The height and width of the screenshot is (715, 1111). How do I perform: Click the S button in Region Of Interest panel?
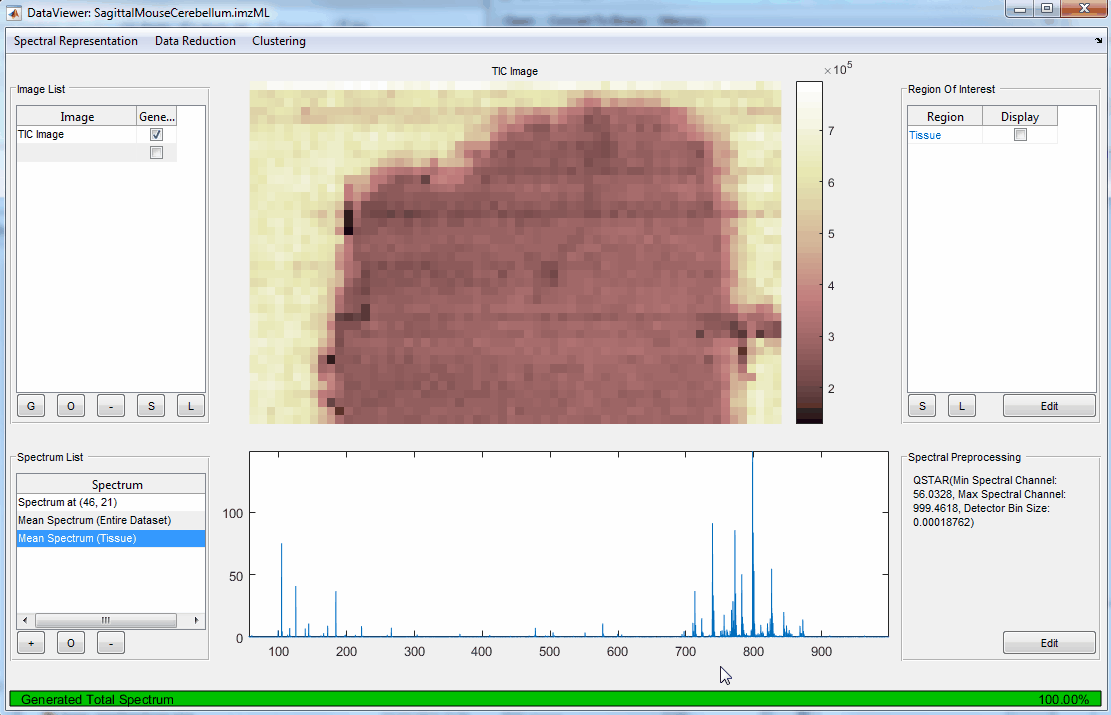tap(921, 405)
